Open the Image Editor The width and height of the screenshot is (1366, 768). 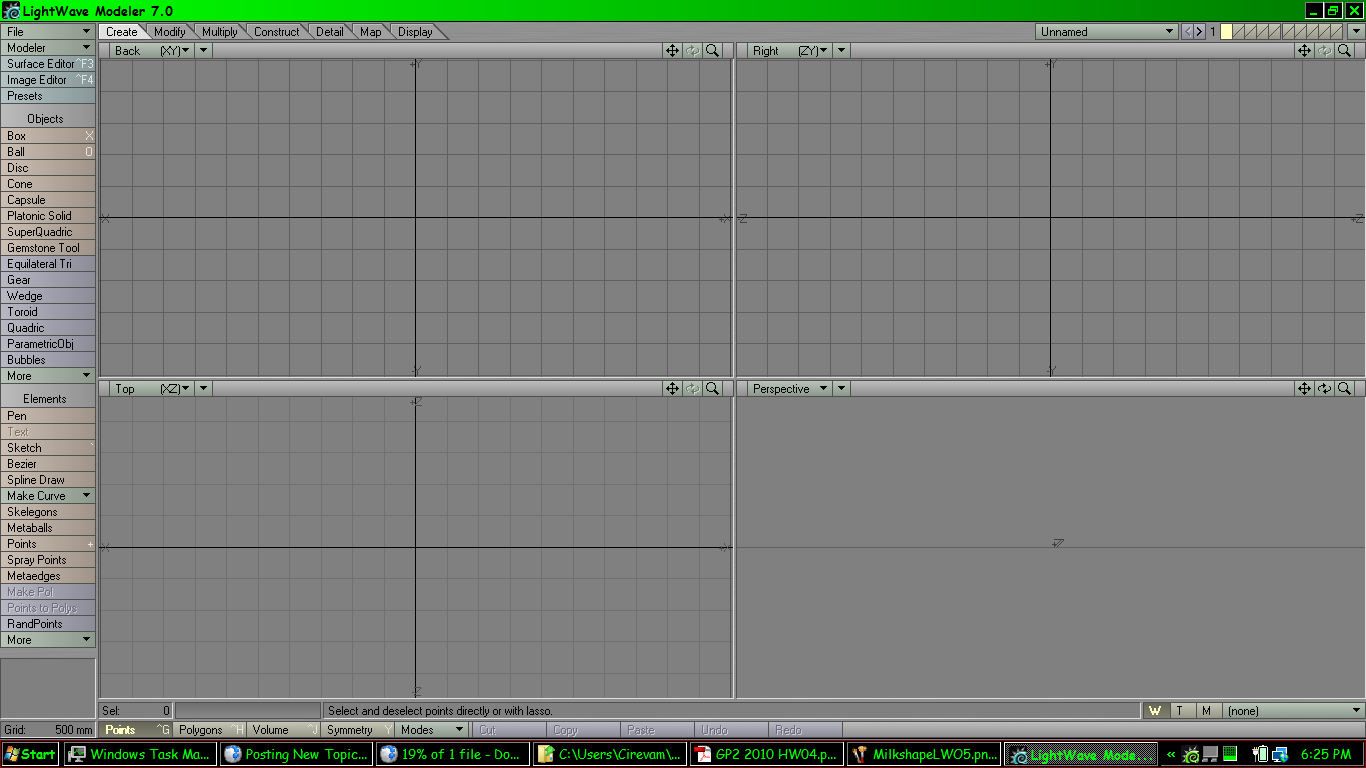click(x=48, y=80)
